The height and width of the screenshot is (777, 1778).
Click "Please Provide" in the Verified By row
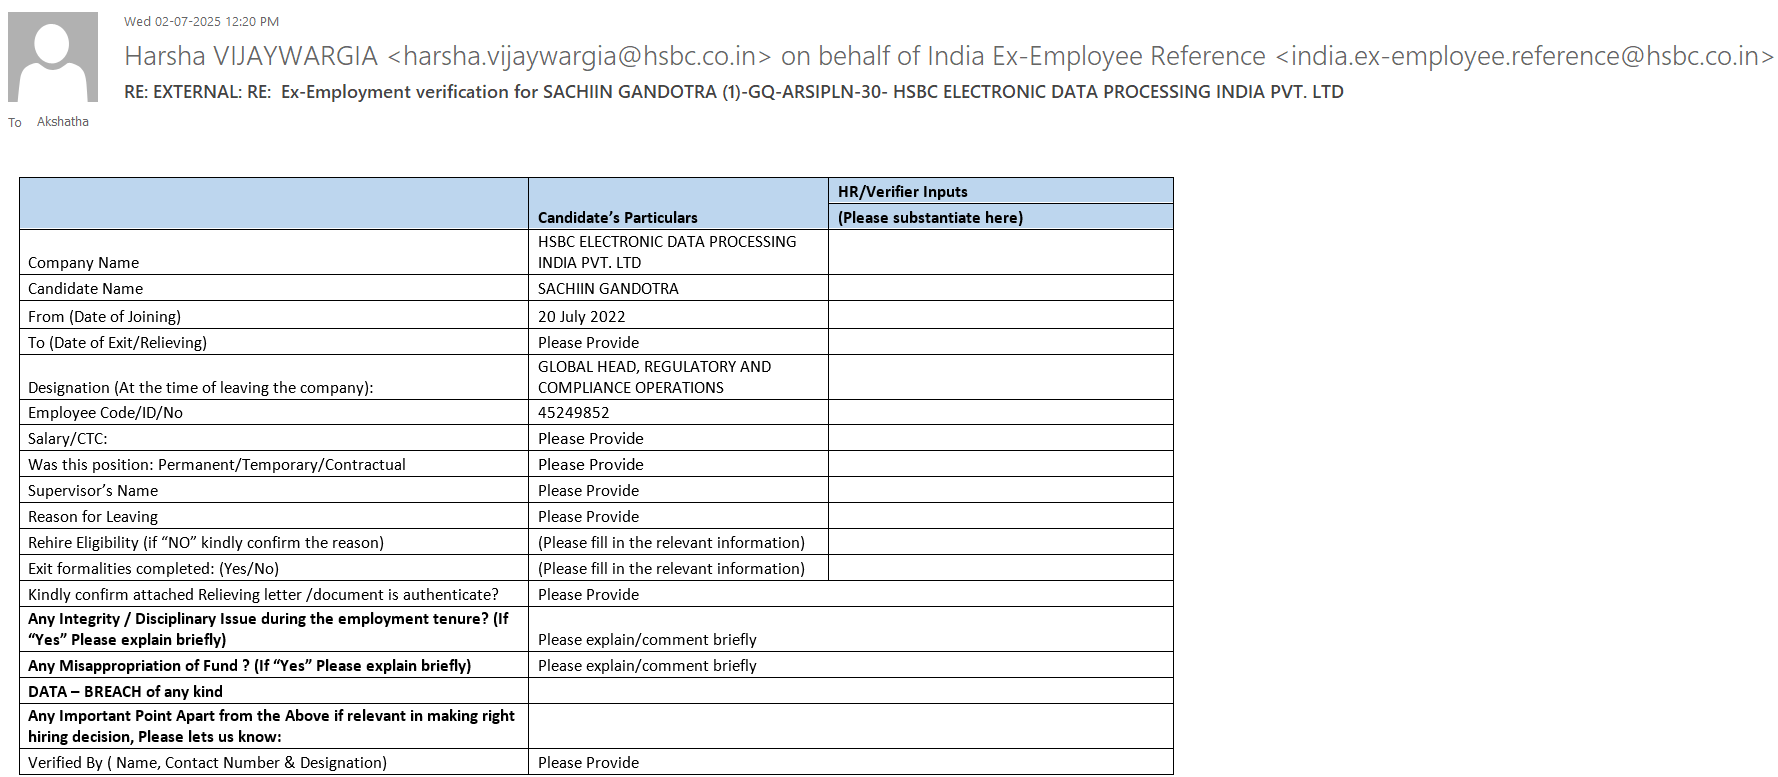(x=588, y=762)
